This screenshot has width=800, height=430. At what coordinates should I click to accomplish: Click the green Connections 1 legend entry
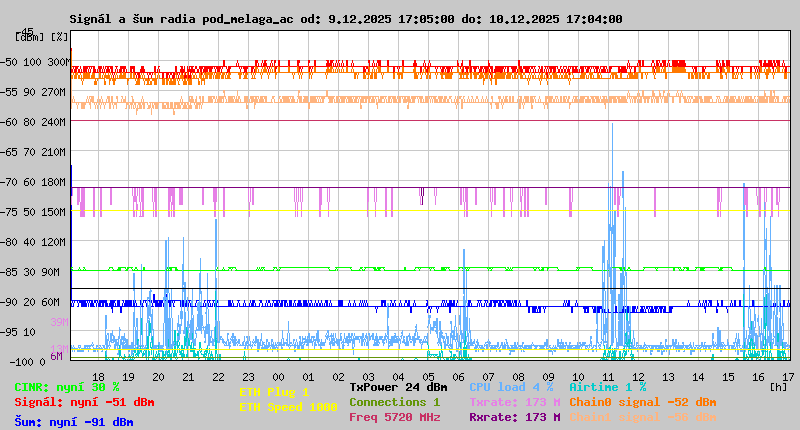pos(394,402)
